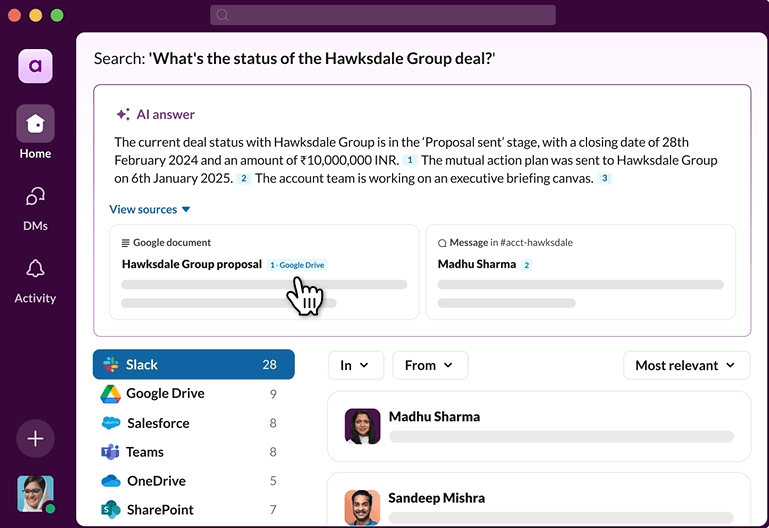This screenshot has width=769, height=528.
Task: Click the Google Drive logo icon
Action: [110, 394]
